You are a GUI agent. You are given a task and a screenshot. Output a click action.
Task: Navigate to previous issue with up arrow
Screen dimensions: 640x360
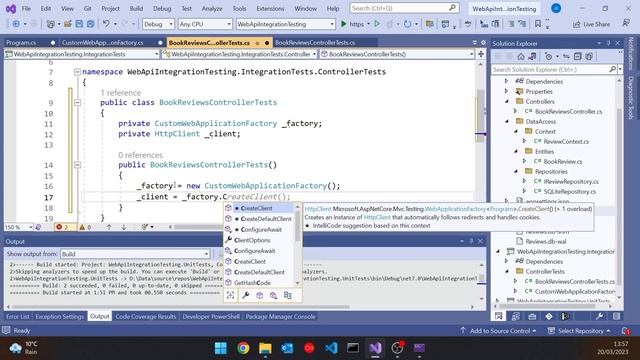coord(109,227)
